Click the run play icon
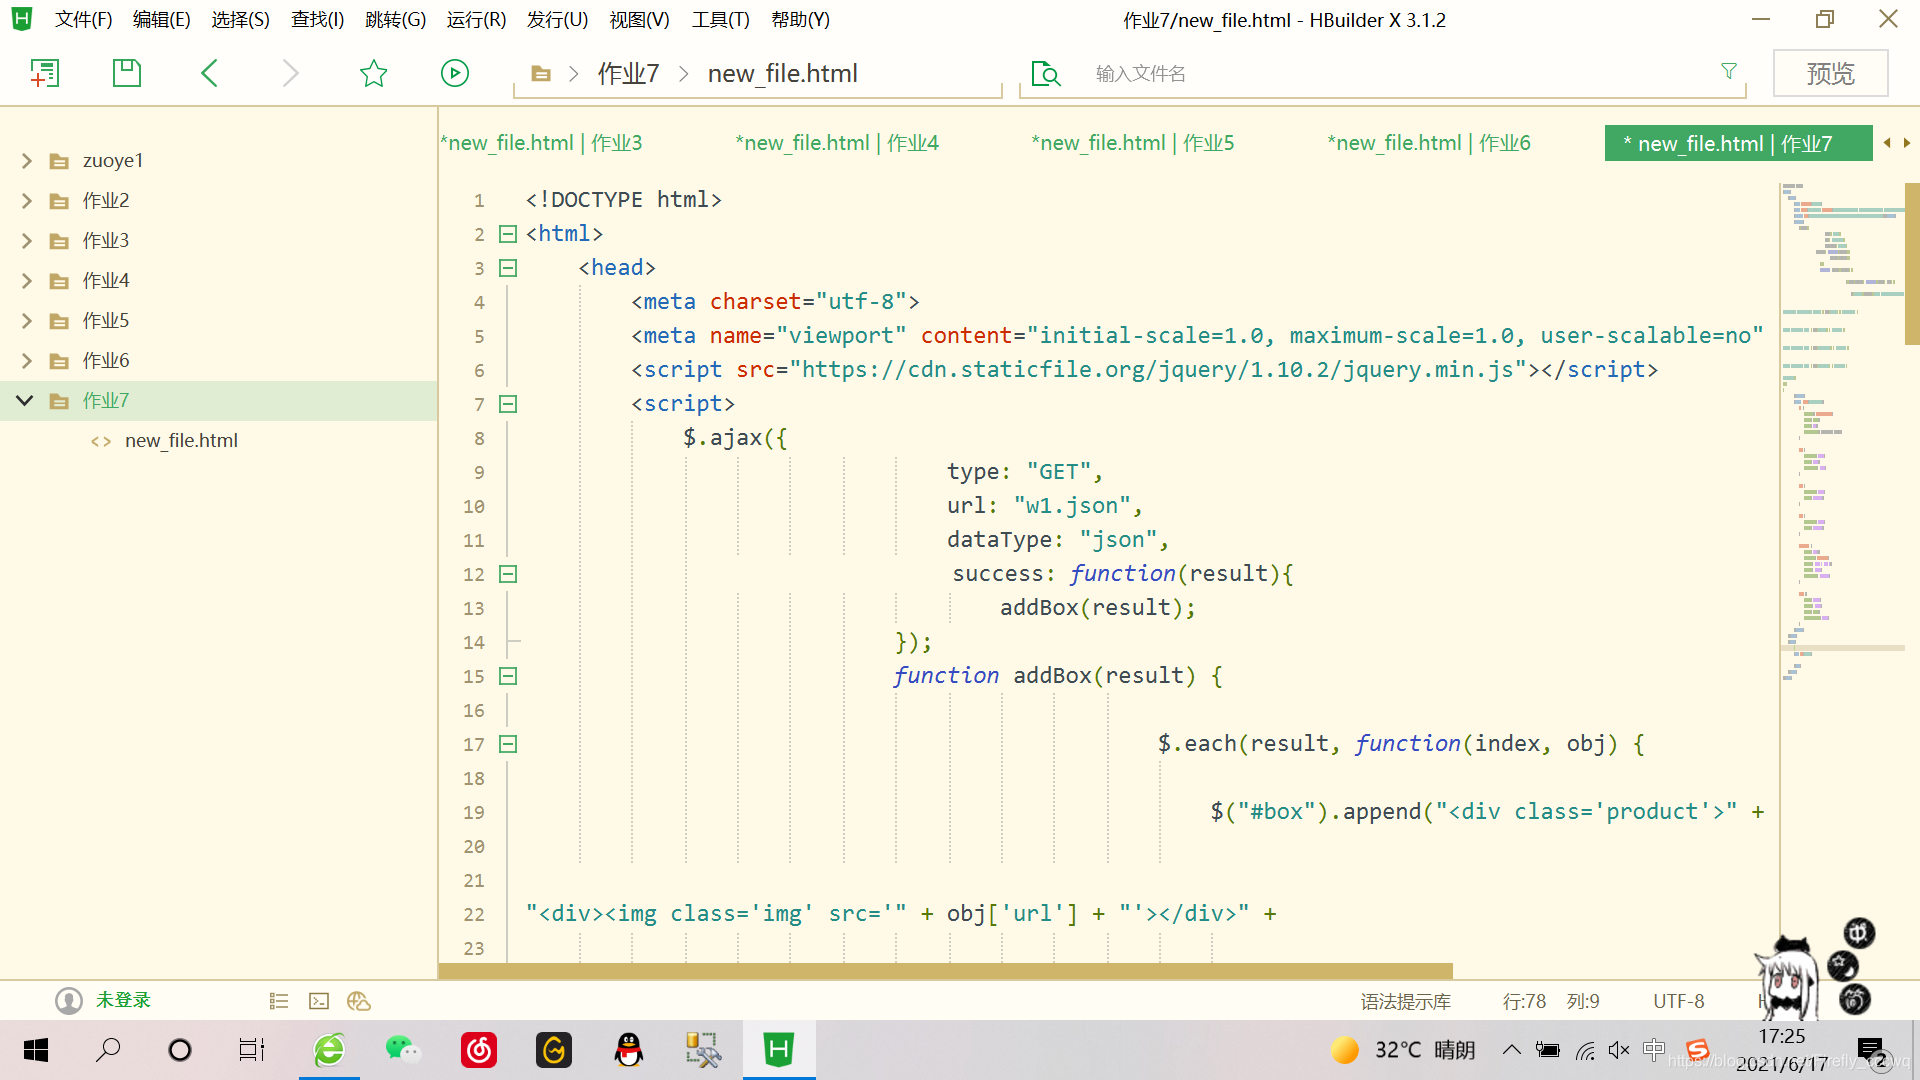The image size is (1920, 1080). (x=455, y=73)
